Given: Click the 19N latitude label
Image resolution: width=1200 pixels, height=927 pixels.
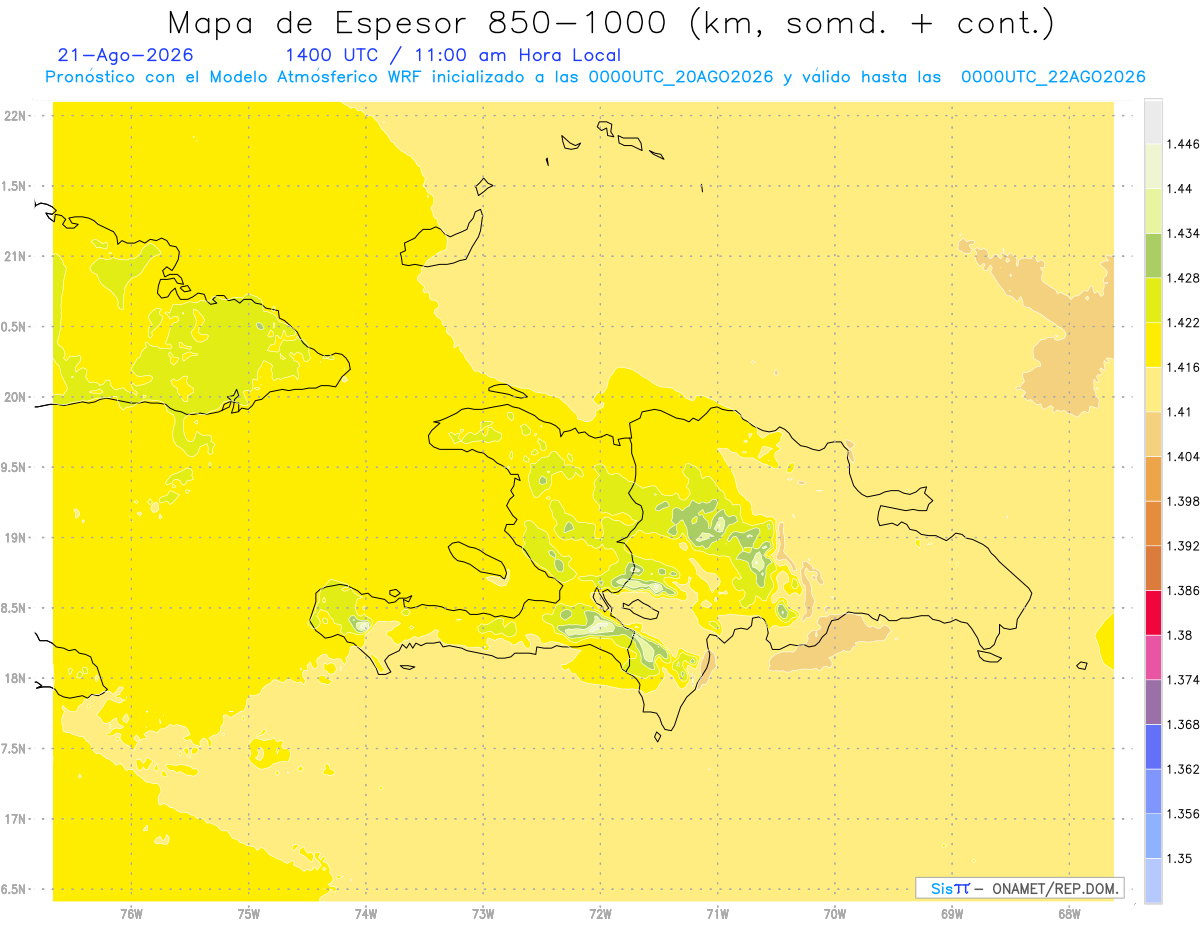Looking at the screenshot, I should 15,537.
